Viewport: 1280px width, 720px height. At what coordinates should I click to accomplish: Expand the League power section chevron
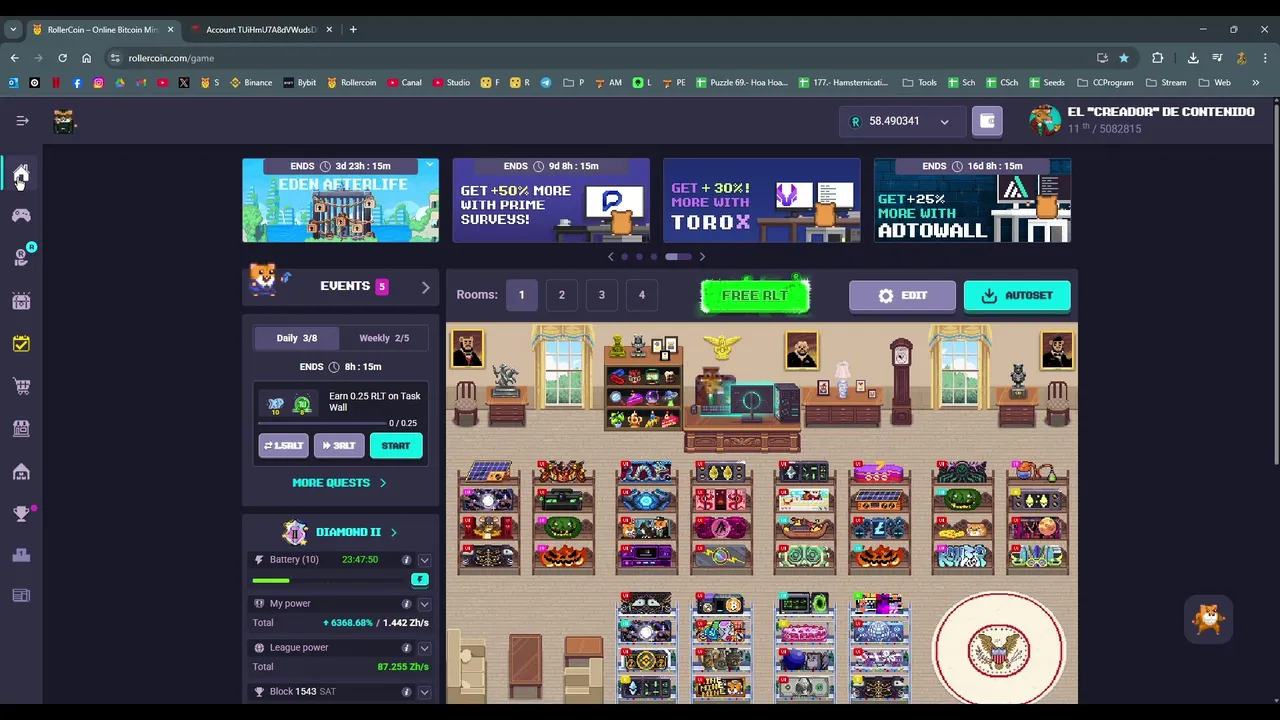424,648
